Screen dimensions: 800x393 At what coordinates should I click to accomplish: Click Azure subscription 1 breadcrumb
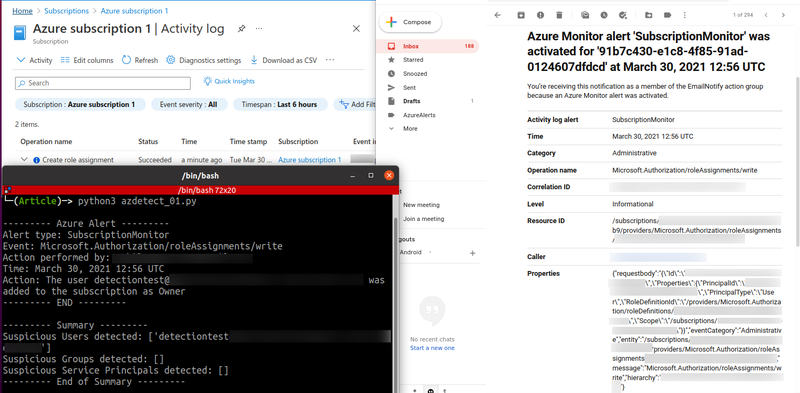coord(135,11)
